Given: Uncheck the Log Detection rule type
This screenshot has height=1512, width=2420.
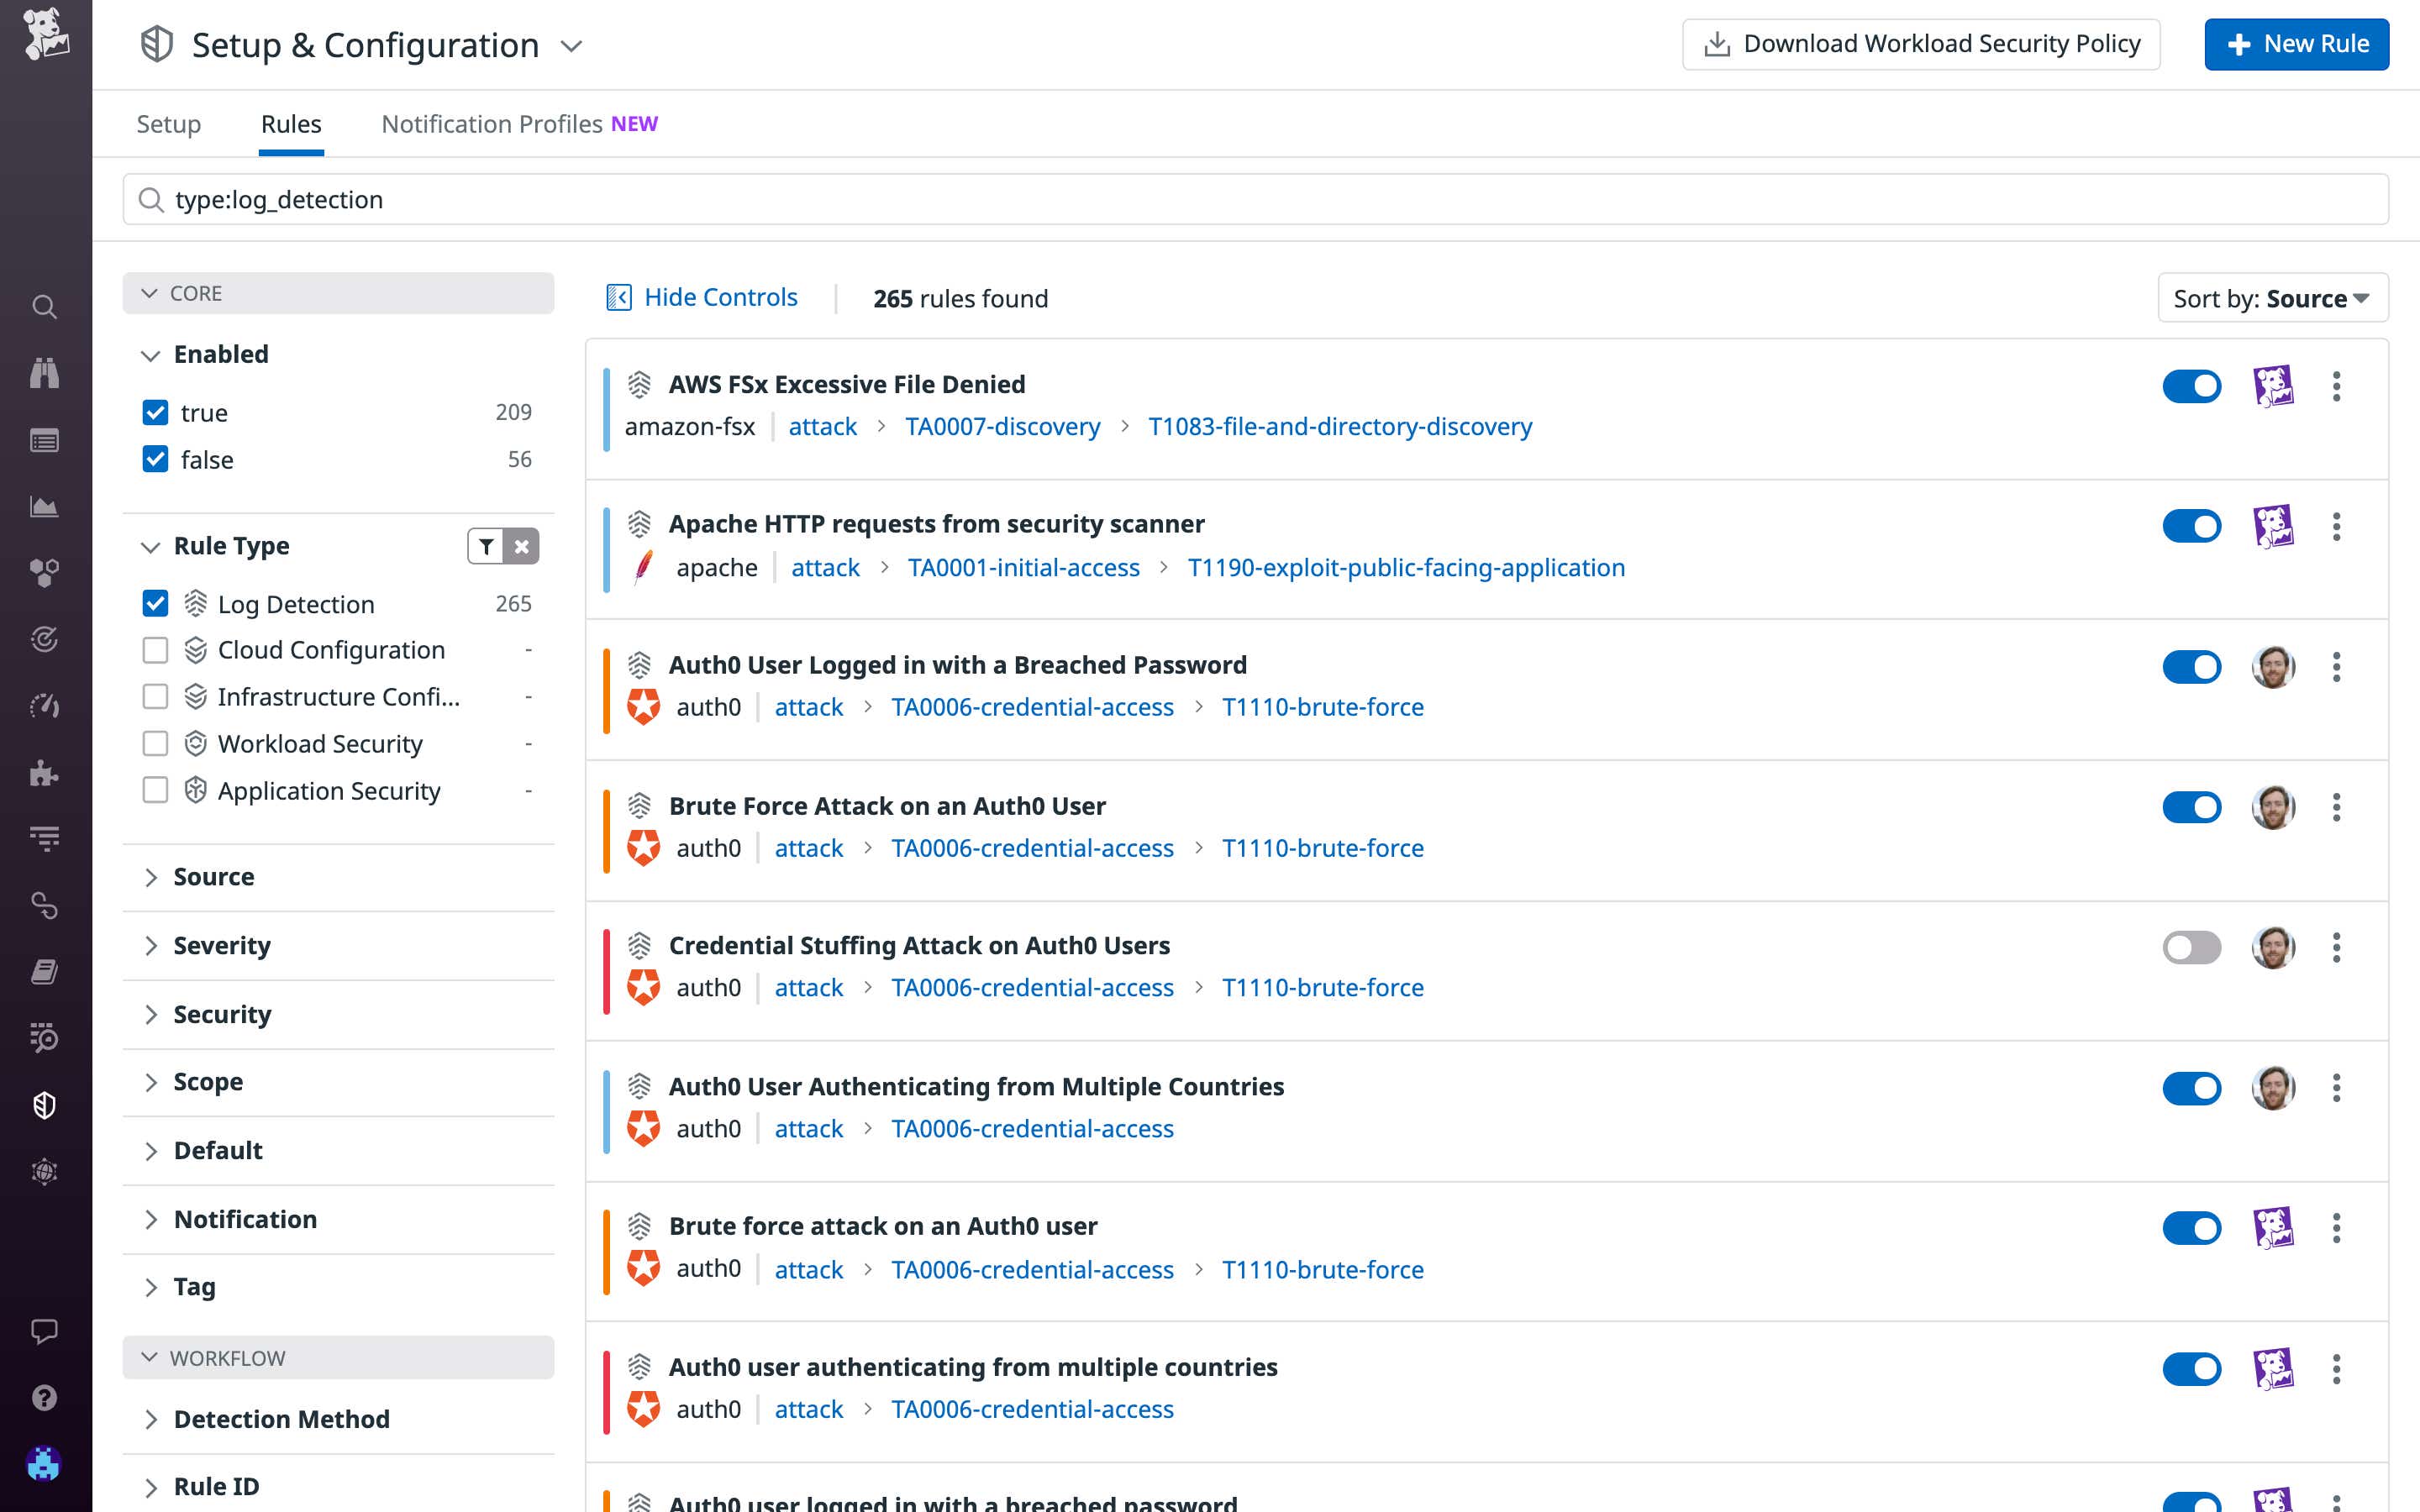Looking at the screenshot, I should pos(155,604).
